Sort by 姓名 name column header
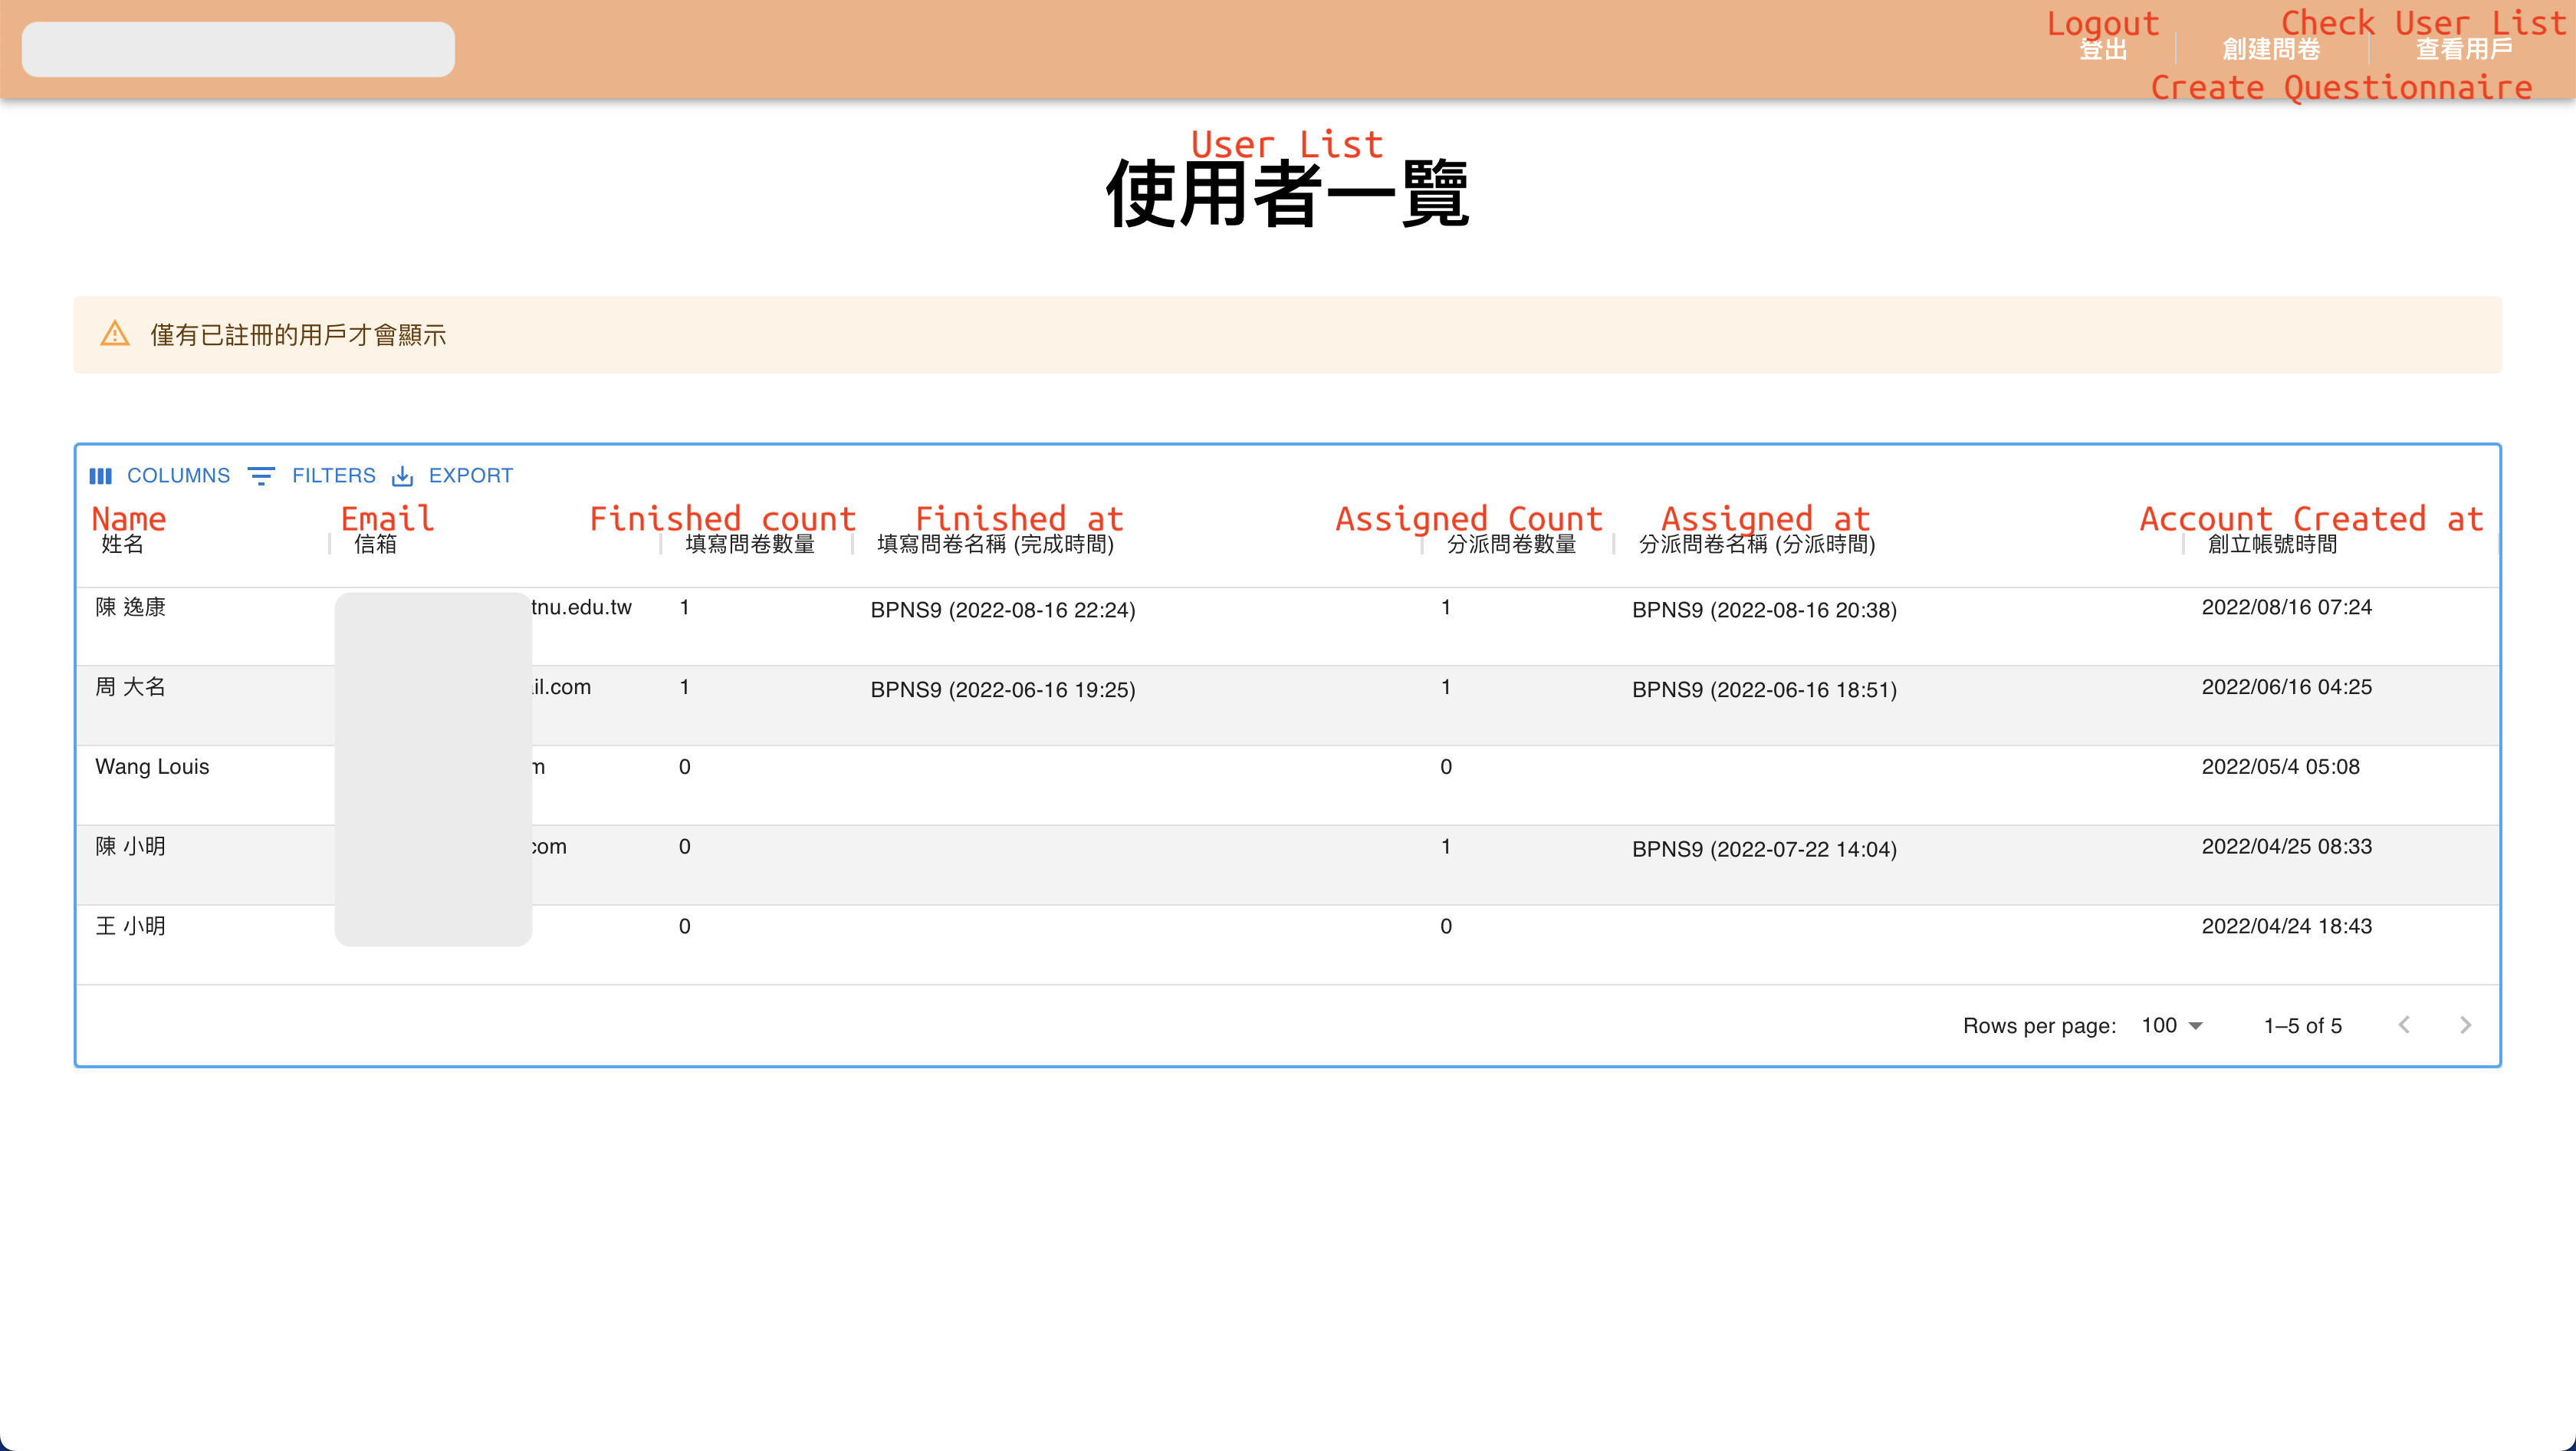The image size is (2576, 1451). (x=122, y=544)
